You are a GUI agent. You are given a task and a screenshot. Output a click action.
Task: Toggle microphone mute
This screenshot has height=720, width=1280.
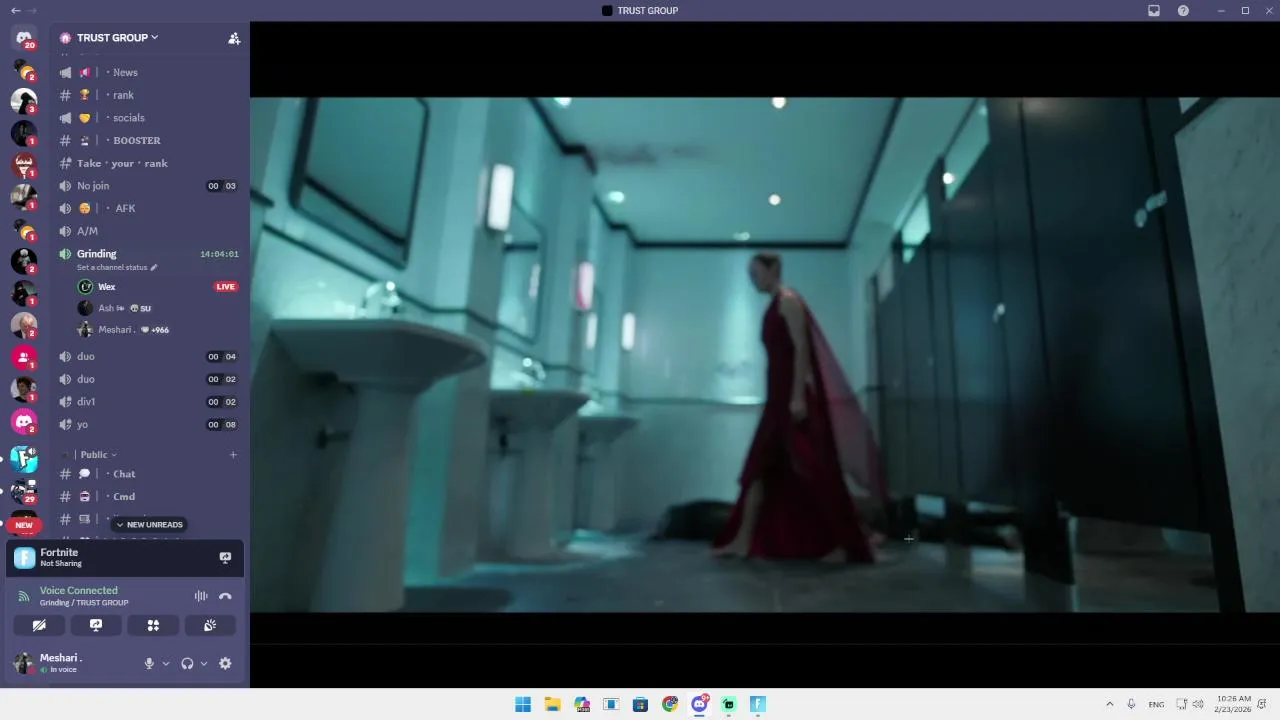pos(149,663)
